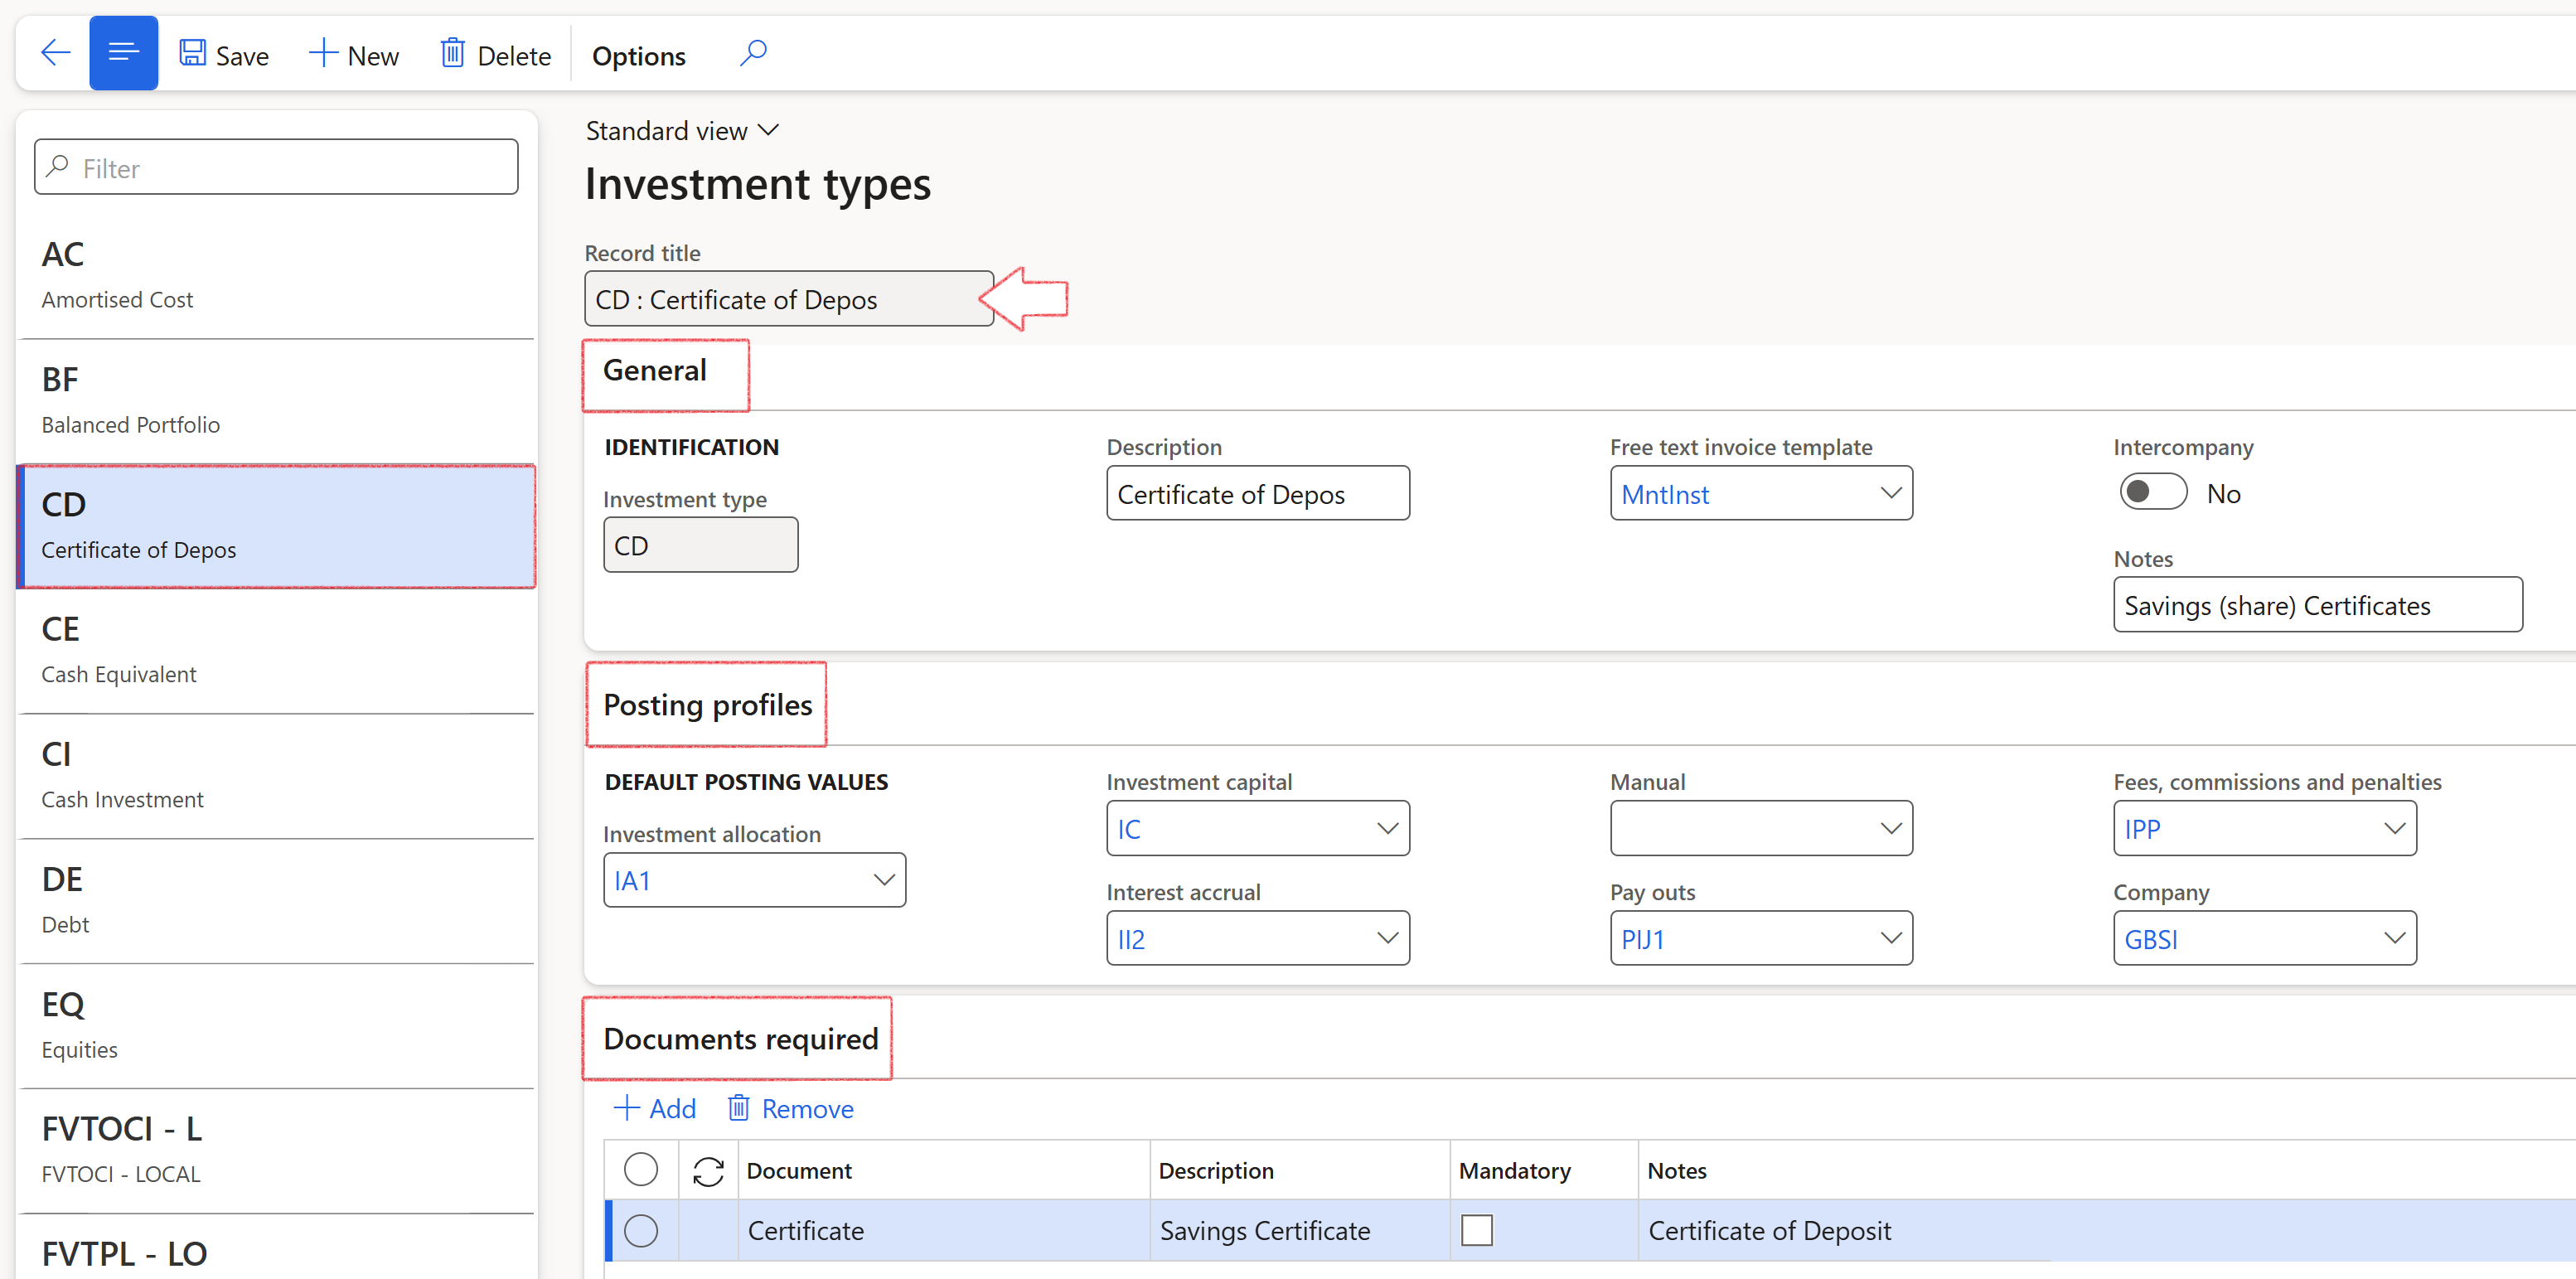
Task: Select the FVTOCI - LOCAL entry
Action: click(276, 1151)
